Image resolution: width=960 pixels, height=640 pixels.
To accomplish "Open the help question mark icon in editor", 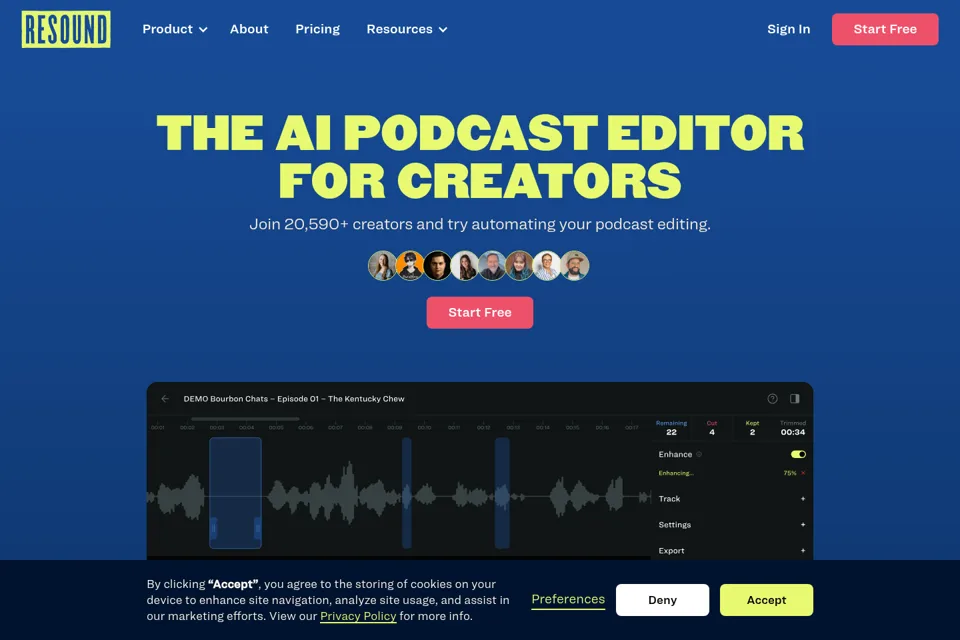I will click(773, 399).
